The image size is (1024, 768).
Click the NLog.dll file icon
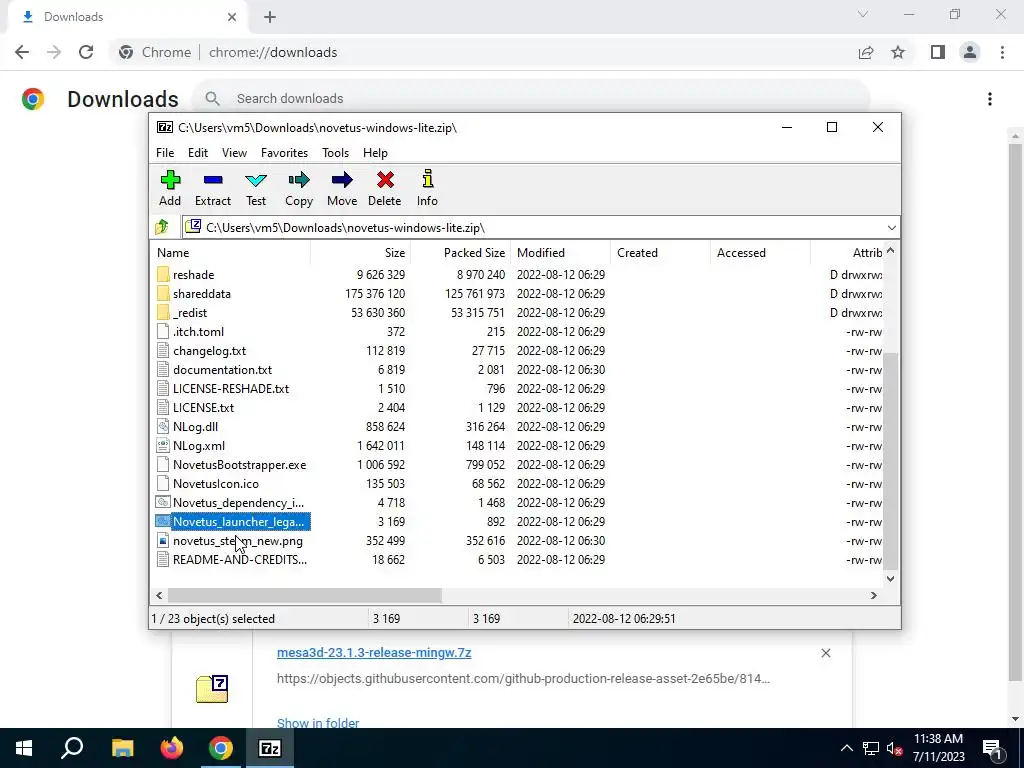[163, 426]
